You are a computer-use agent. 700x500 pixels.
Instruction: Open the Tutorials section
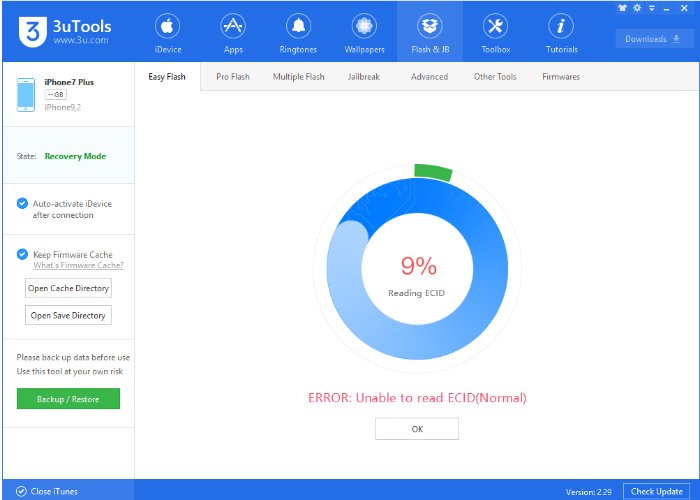tap(561, 32)
